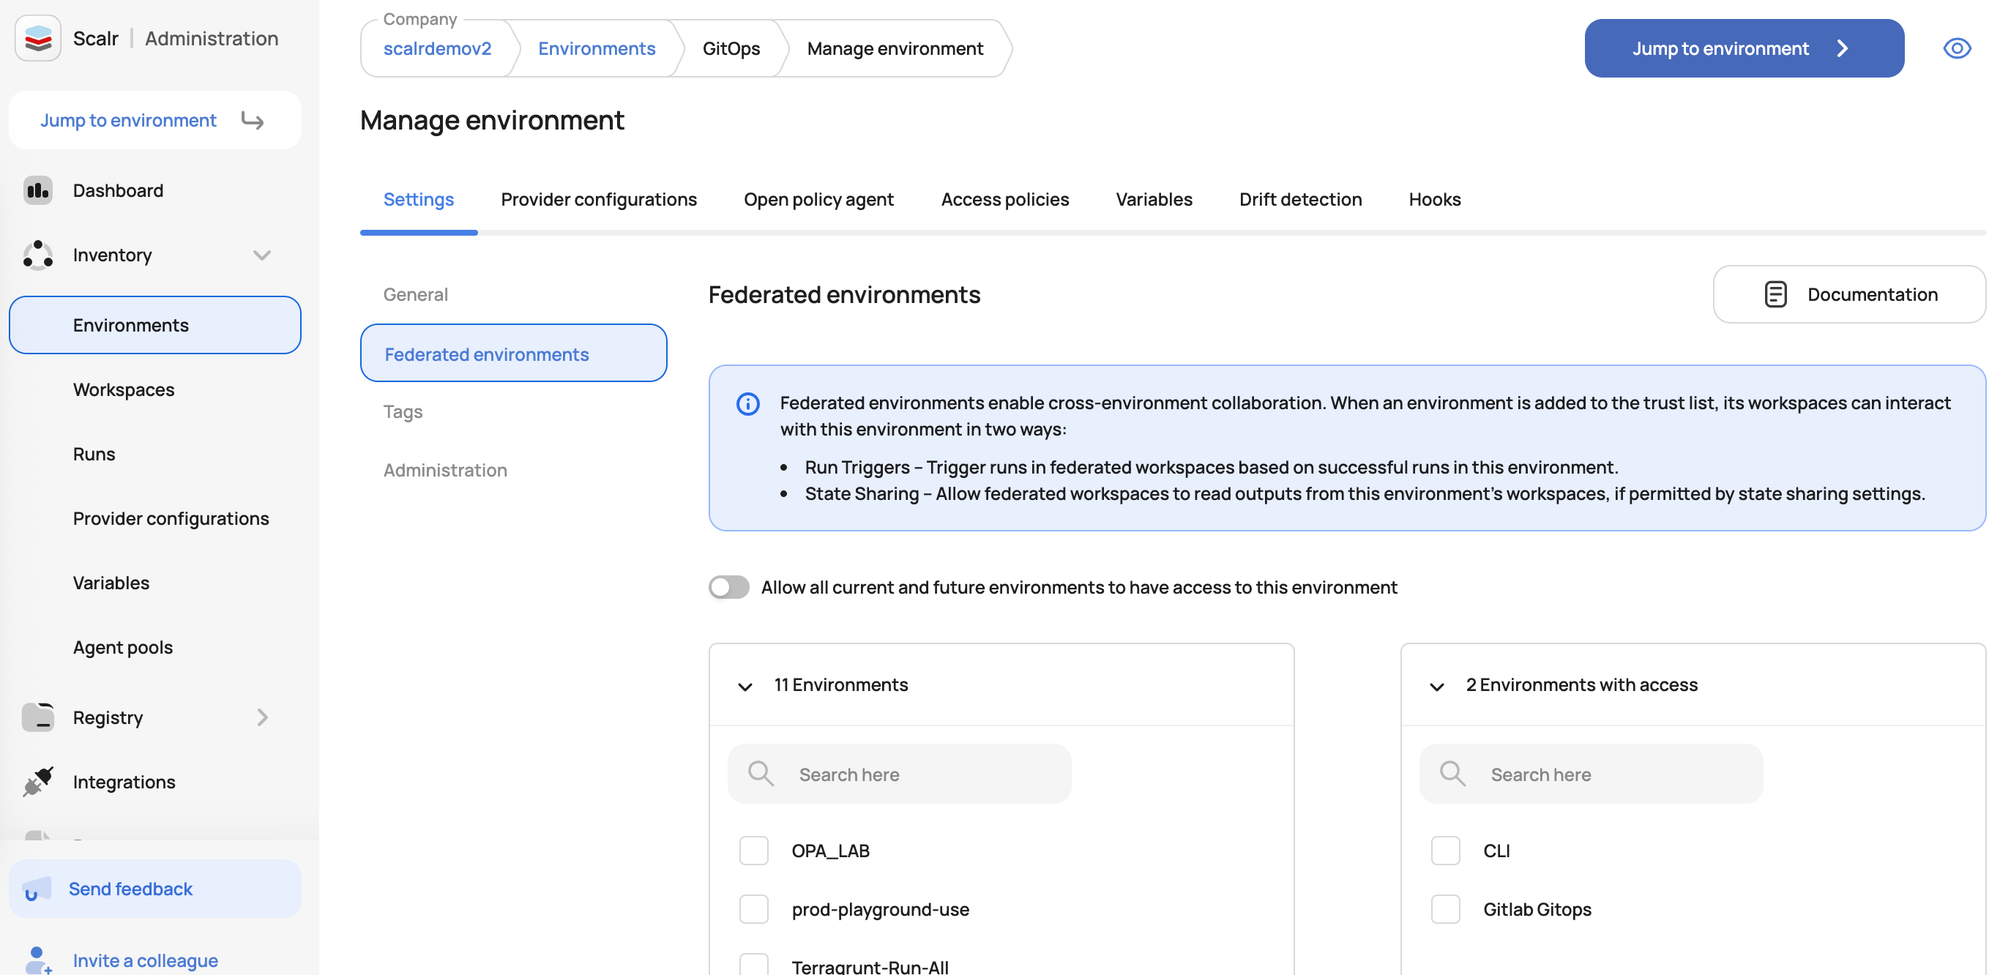2000x975 pixels.
Task: Click the Dashboard icon in sidebar
Action: (38, 190)
